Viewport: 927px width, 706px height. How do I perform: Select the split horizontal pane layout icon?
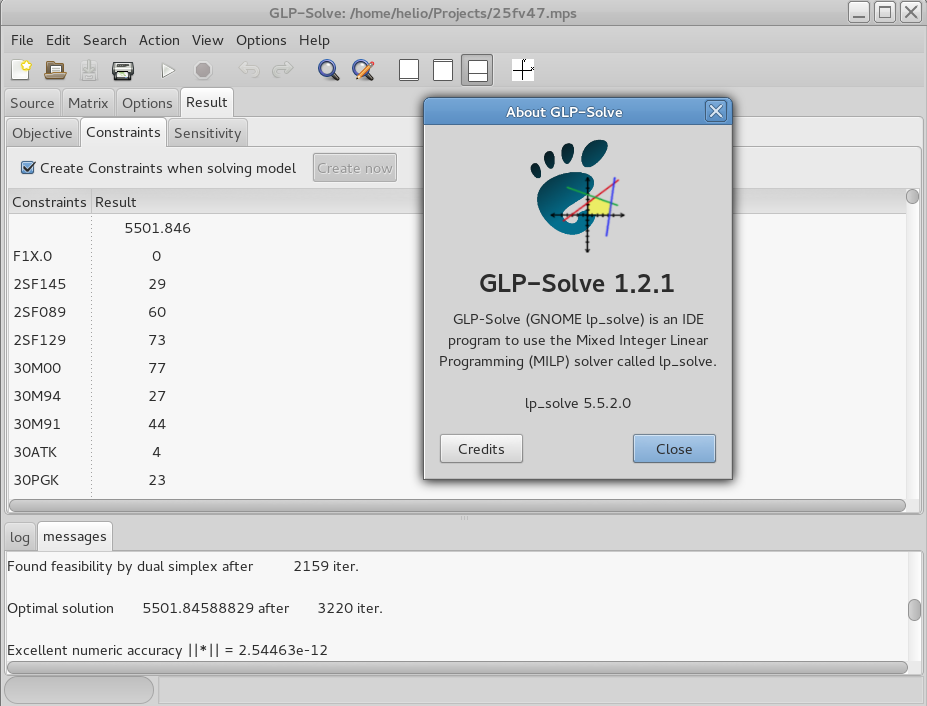coord(477,70)
